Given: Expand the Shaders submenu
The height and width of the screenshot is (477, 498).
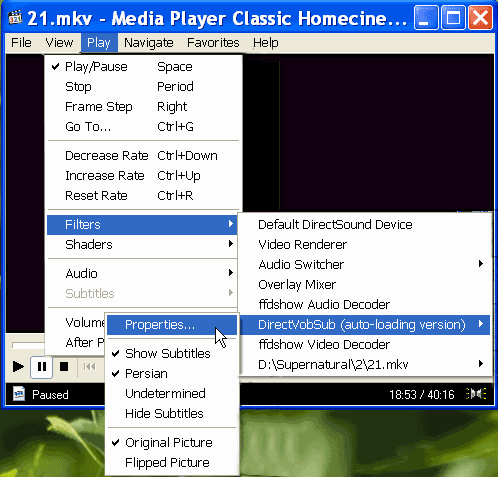Looking at the screenshot, I should click(142, 245).
